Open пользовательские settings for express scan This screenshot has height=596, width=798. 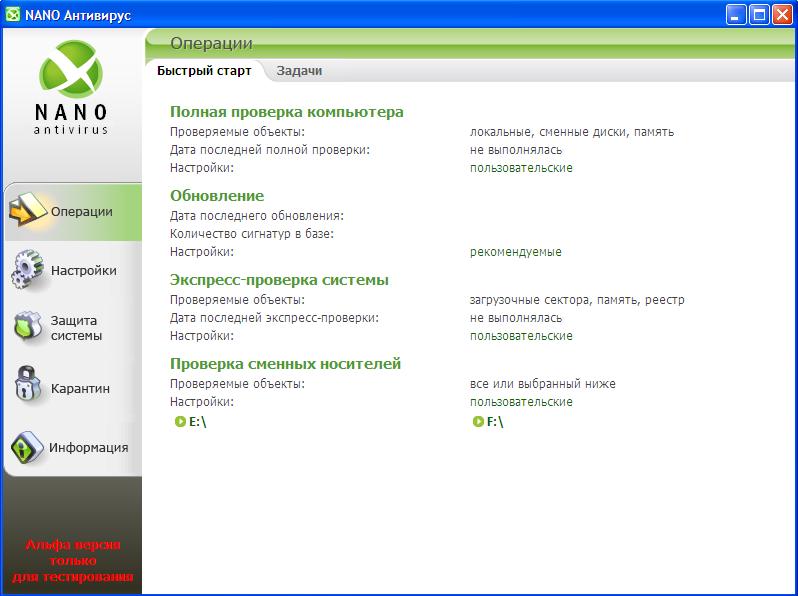coord(521,336)
